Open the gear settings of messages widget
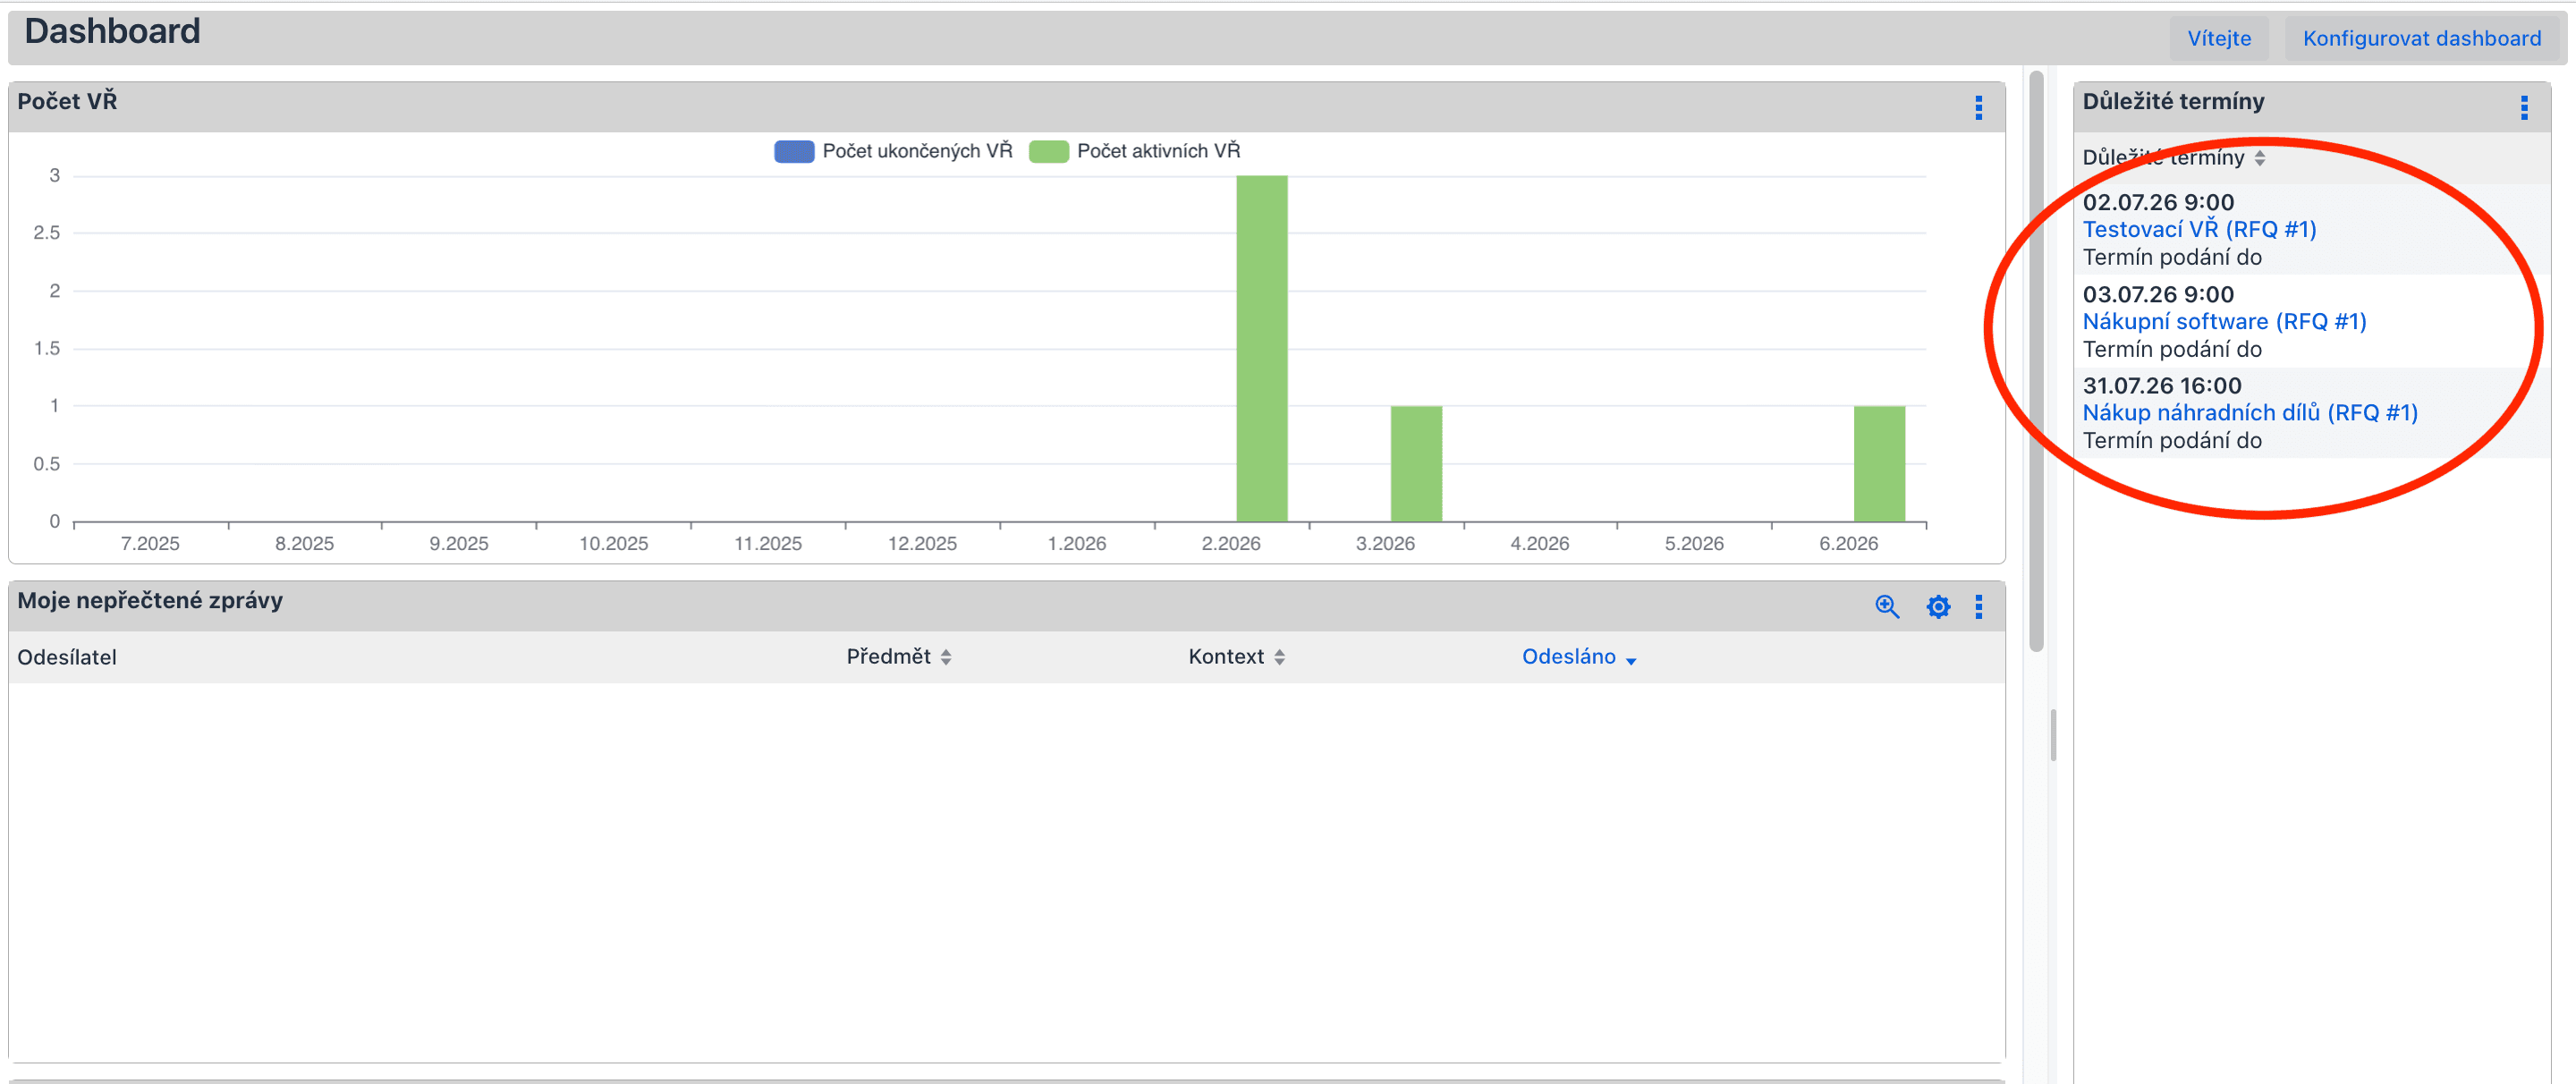This screenshot has height=1084, width=2576. click(x=1938, y=607)
